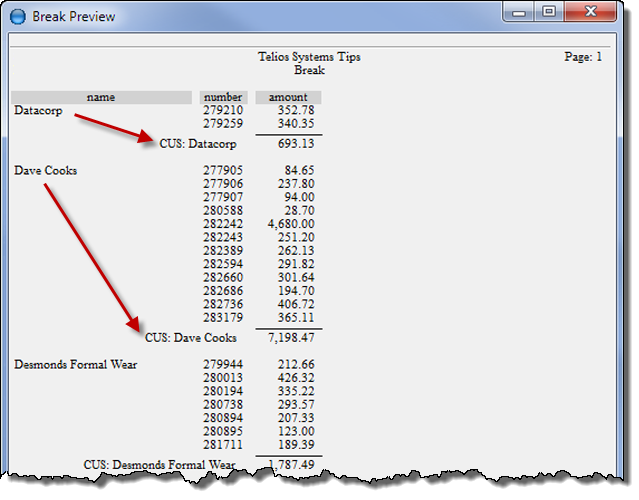639x500 pixels.
Task: Click the "name" column header
Action: pos(101,97)
